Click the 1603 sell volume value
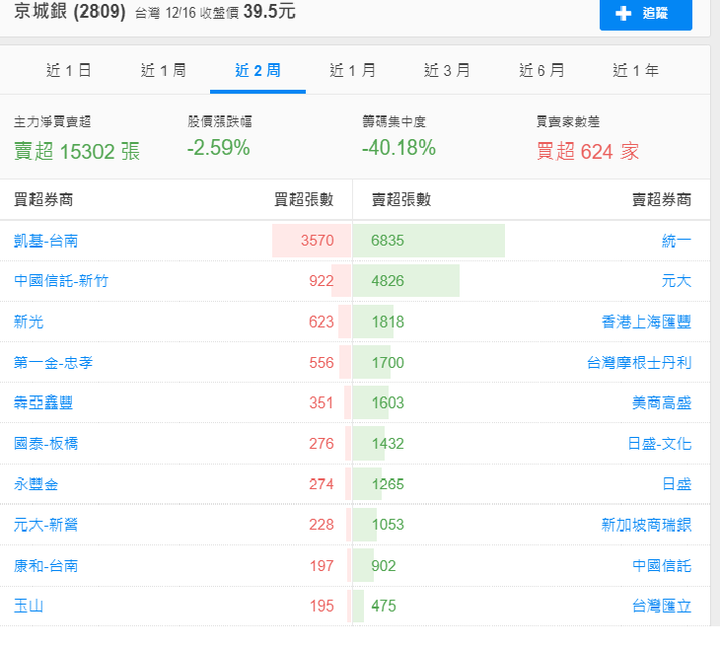This screenshot has width=720, height=647. pyautogui.click(x=388, y=403)
